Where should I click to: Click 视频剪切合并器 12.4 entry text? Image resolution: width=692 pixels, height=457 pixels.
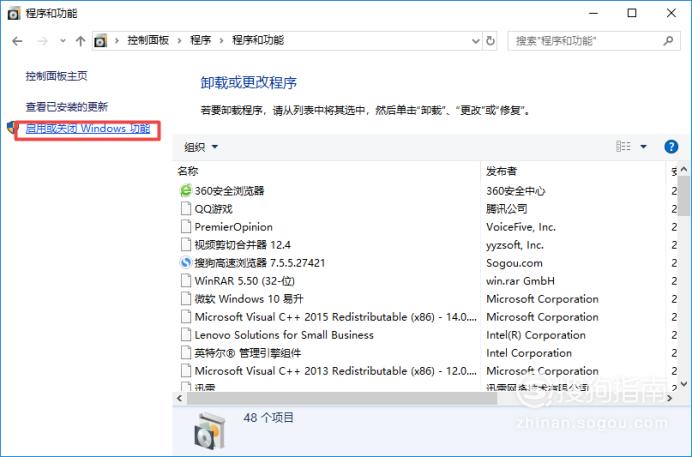[x=243, y=245]
